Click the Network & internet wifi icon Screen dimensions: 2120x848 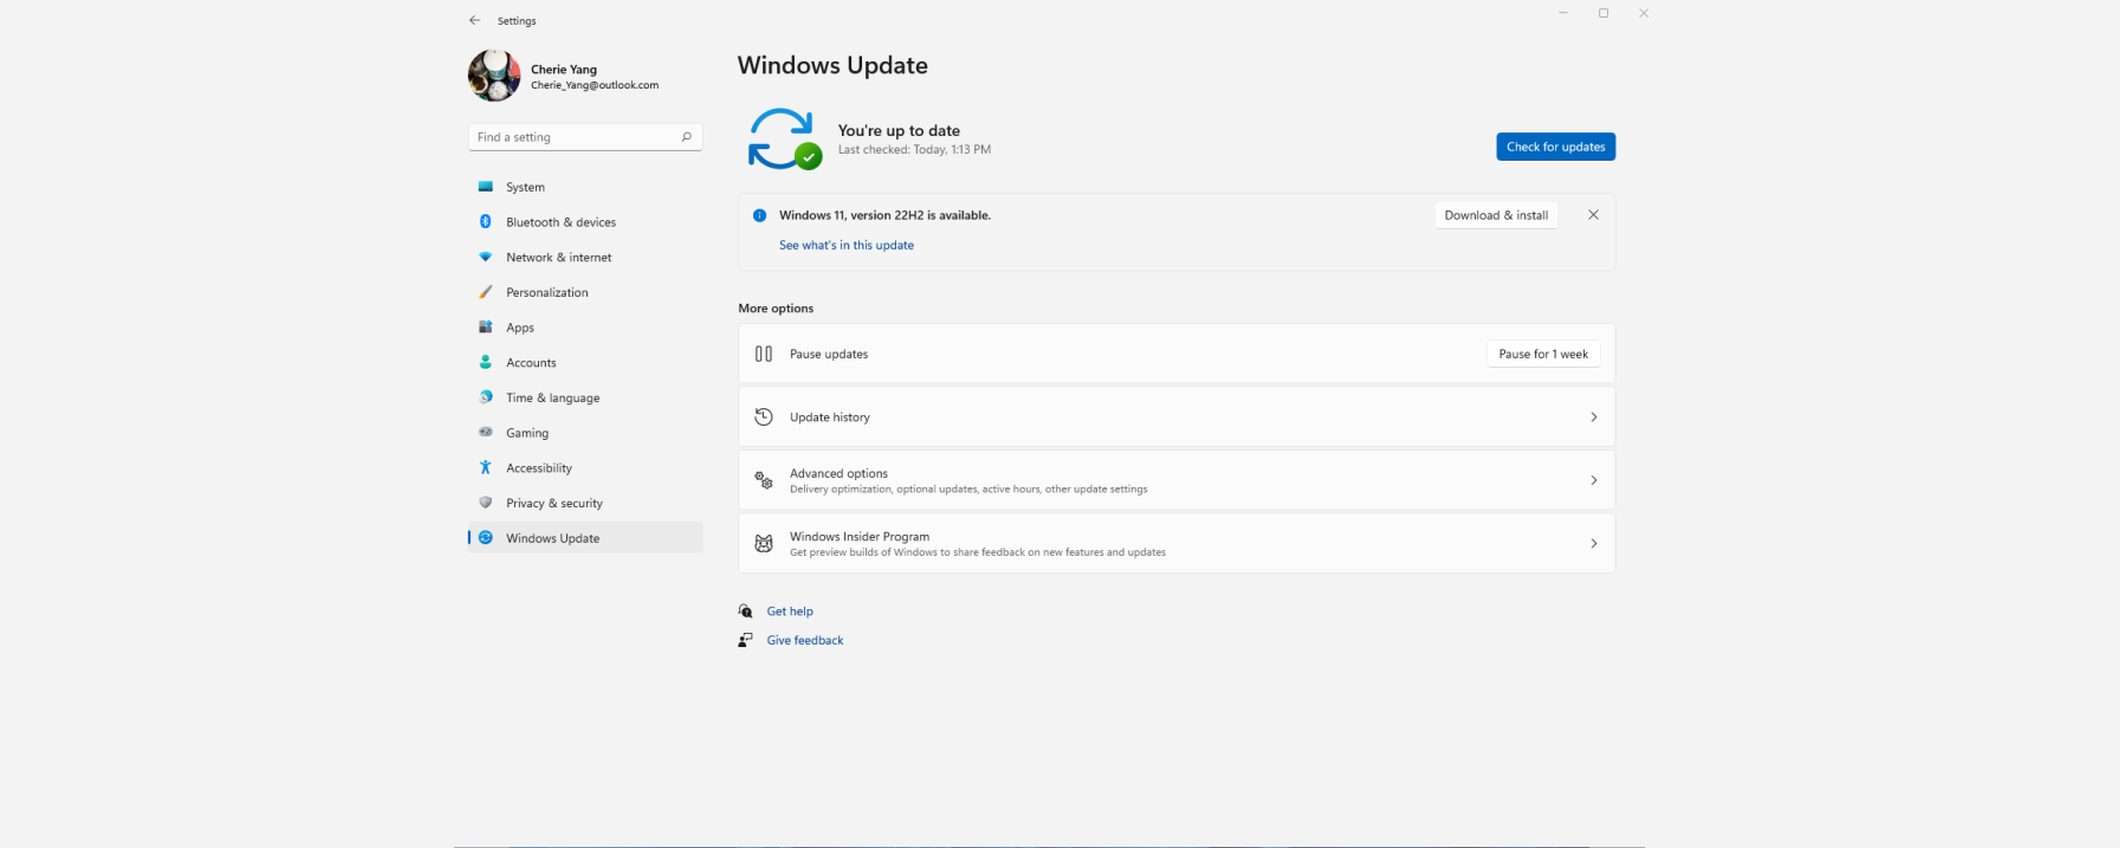[x=485, y=257]
